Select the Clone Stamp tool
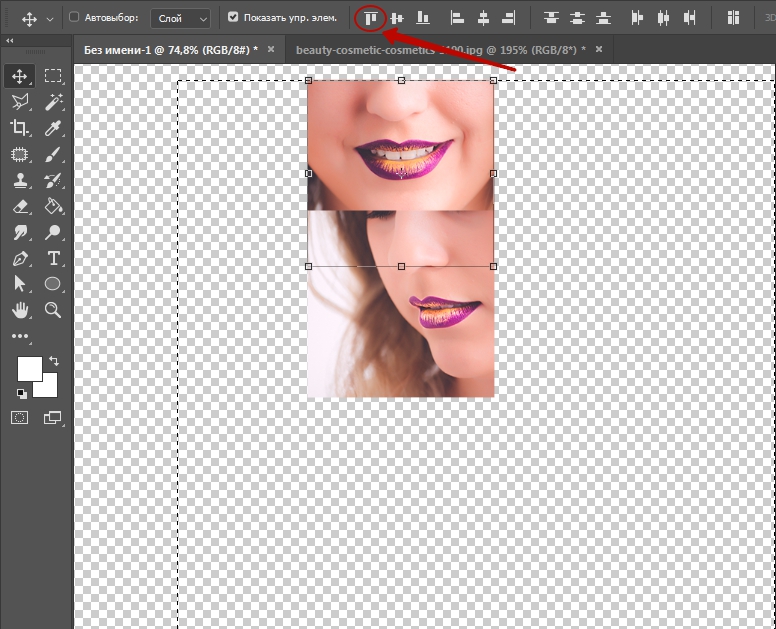 coord(19,180)
